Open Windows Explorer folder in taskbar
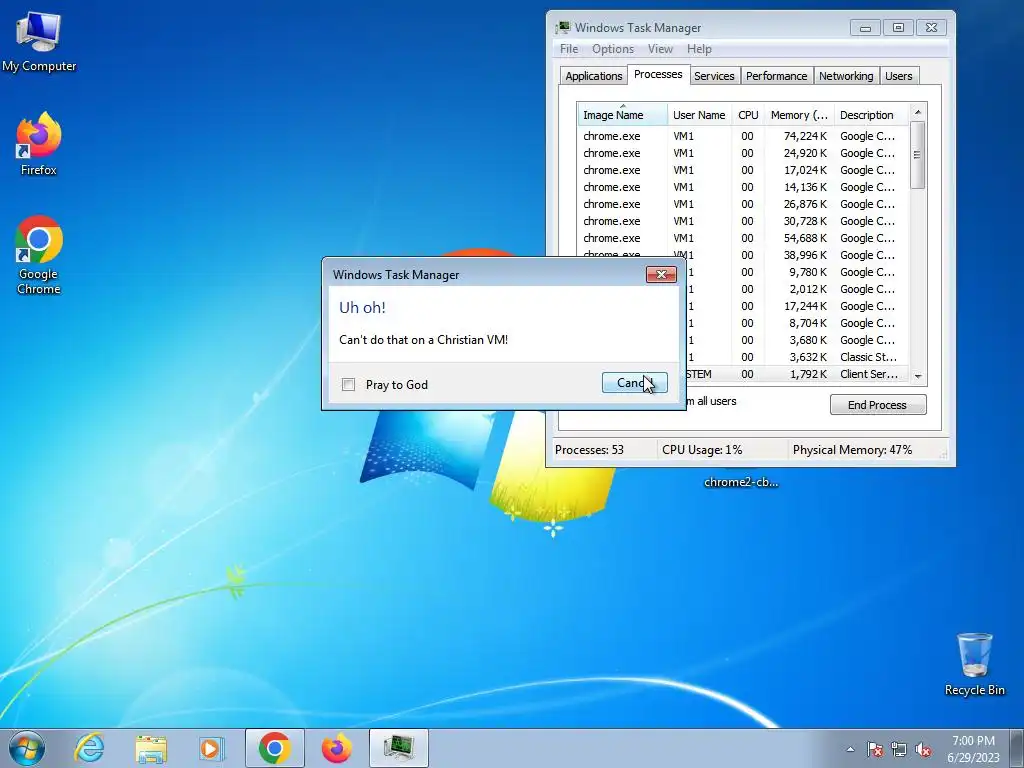The image size is (1024, 768). click(x=151, y=748)
